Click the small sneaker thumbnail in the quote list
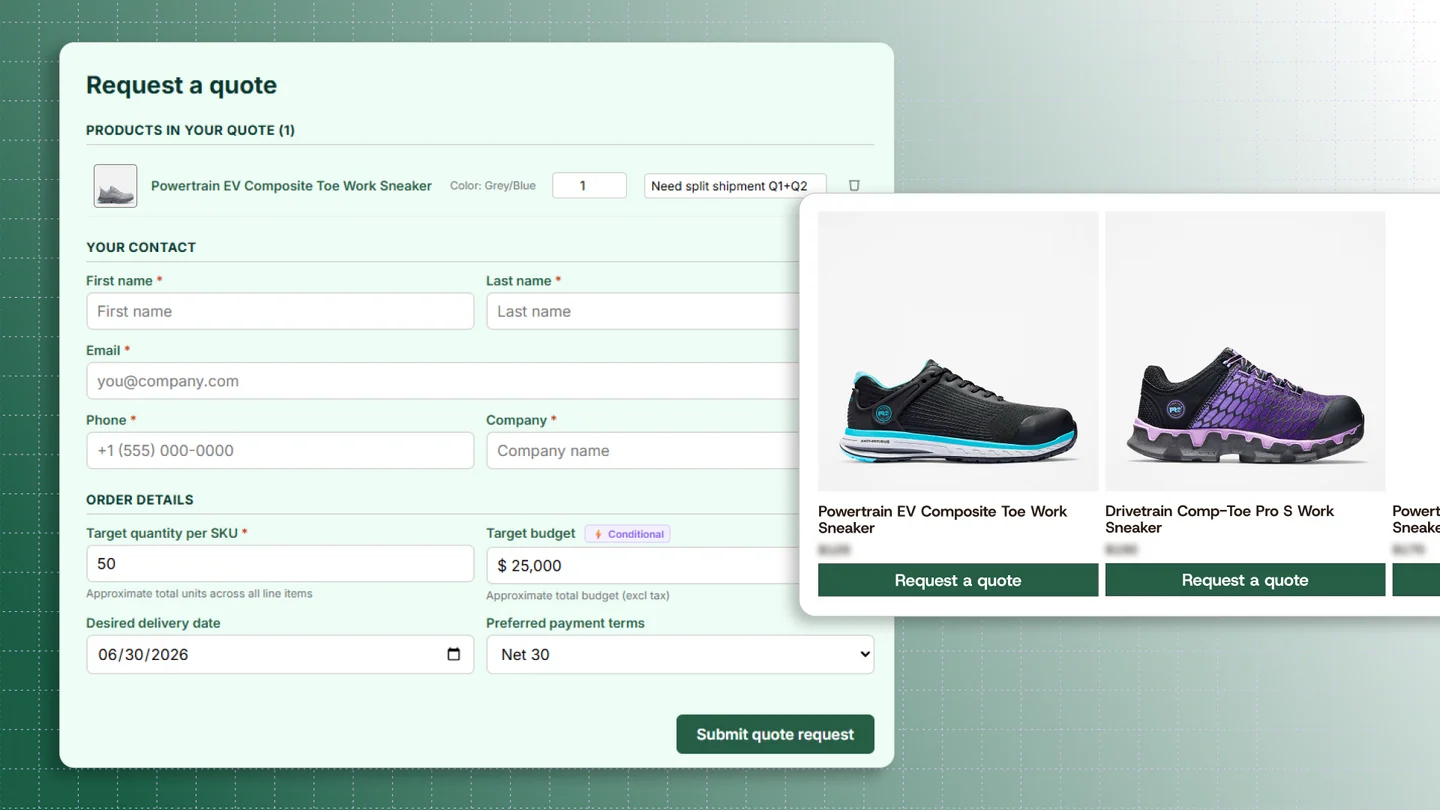Viewport: 1440px width, 810px height. coord(115,186)
